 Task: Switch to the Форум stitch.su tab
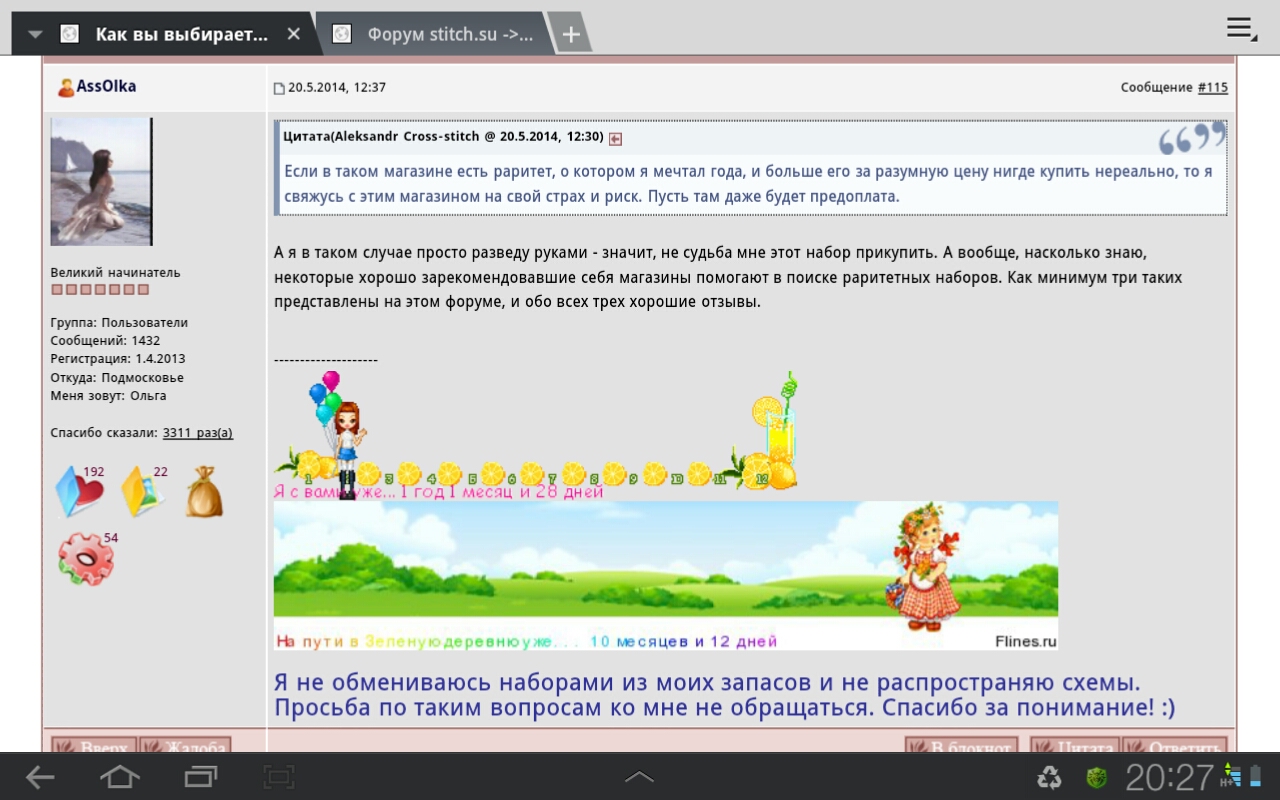pyautogui.click(x=440, y=34)
